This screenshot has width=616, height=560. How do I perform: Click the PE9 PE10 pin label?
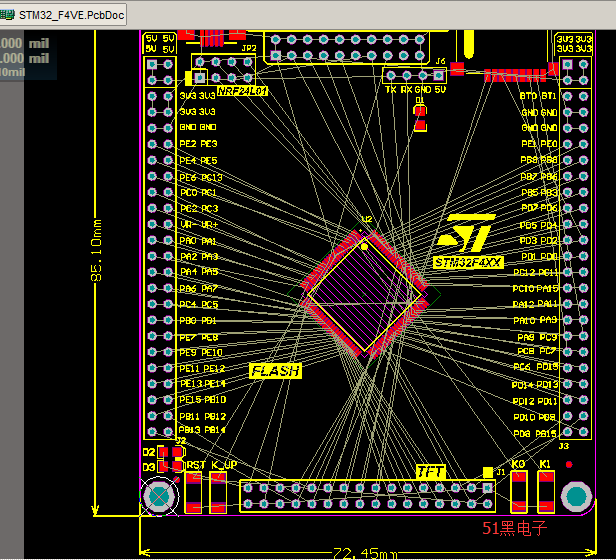[201, 353]
